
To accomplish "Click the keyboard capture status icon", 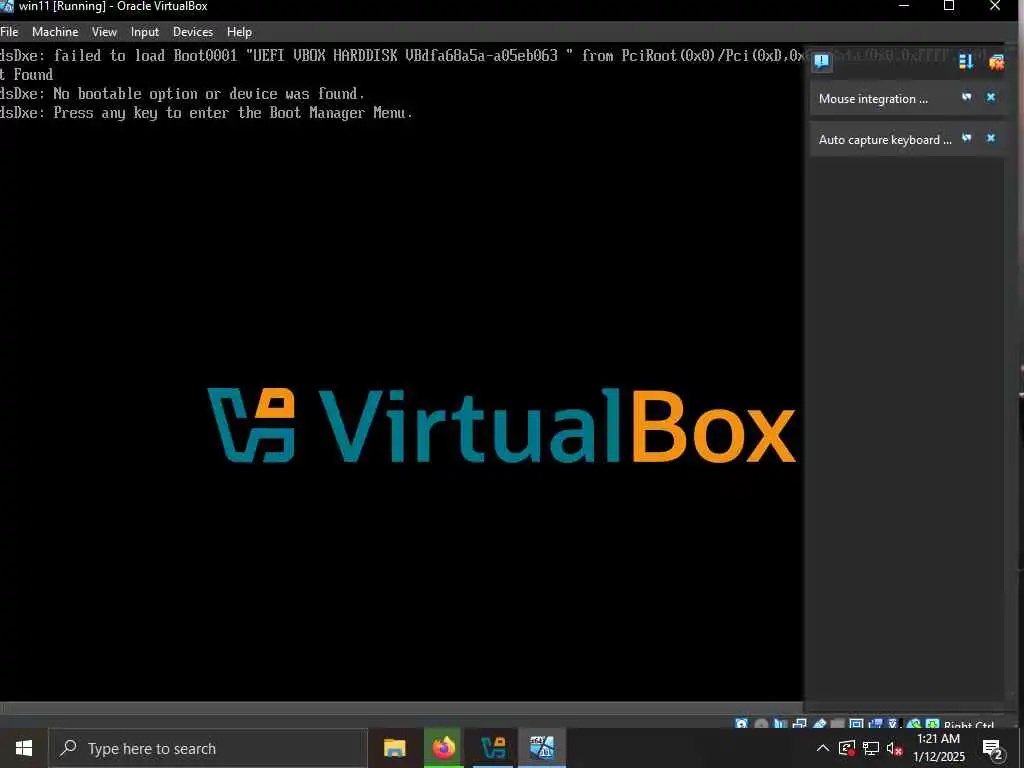I will [x=933, y=724].
